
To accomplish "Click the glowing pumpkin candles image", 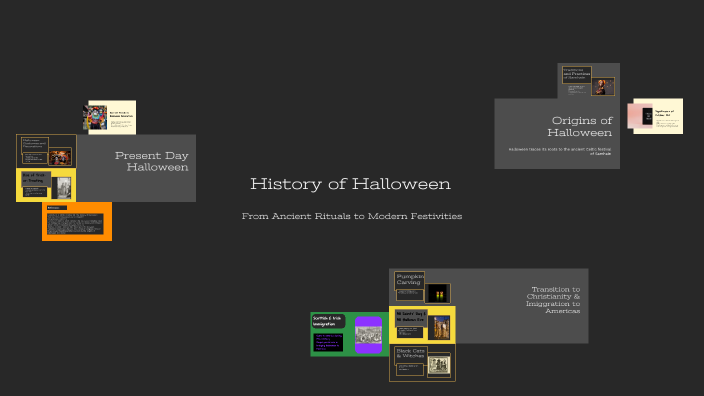I will pyautogui.click(x=438, y=294).
